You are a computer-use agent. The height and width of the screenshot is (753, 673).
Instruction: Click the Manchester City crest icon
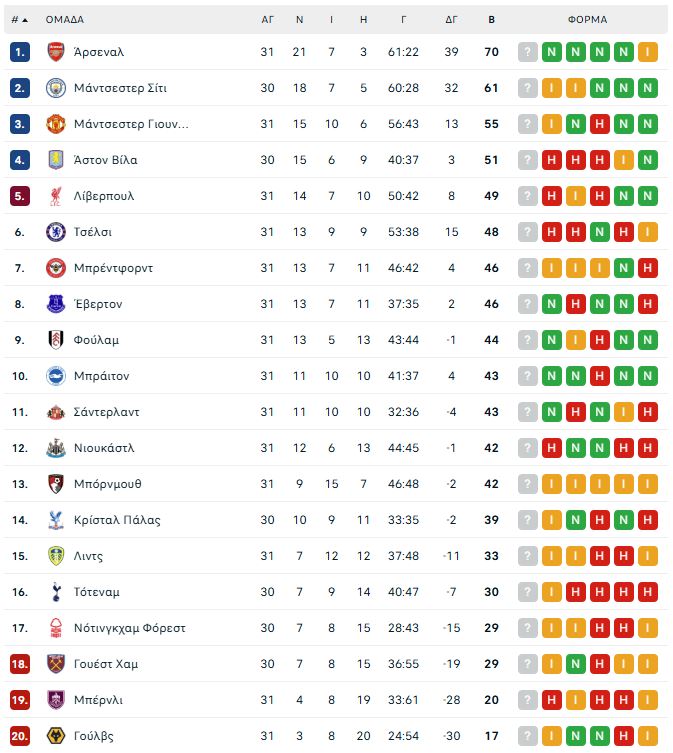click(55, 88)
